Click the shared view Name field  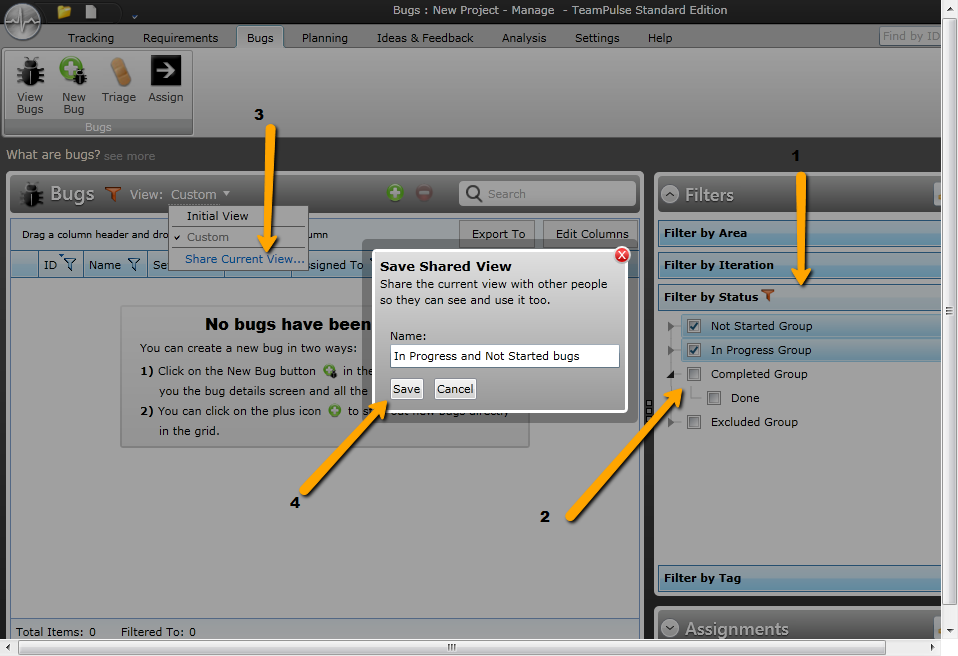[505, 356]
